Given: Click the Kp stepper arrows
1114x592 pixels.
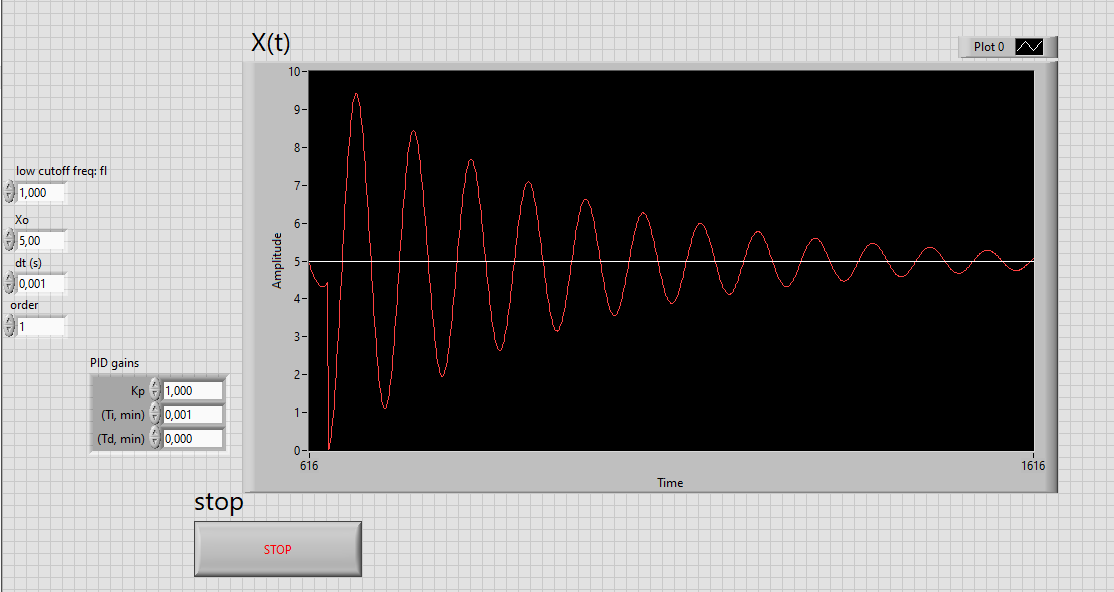Looking at the screenshot, I should (155, 390).
